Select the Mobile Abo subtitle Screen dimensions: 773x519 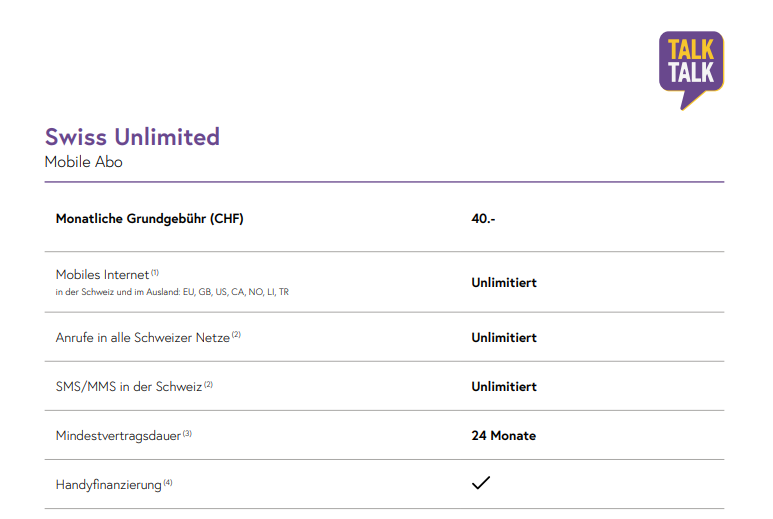pos(84,161)
